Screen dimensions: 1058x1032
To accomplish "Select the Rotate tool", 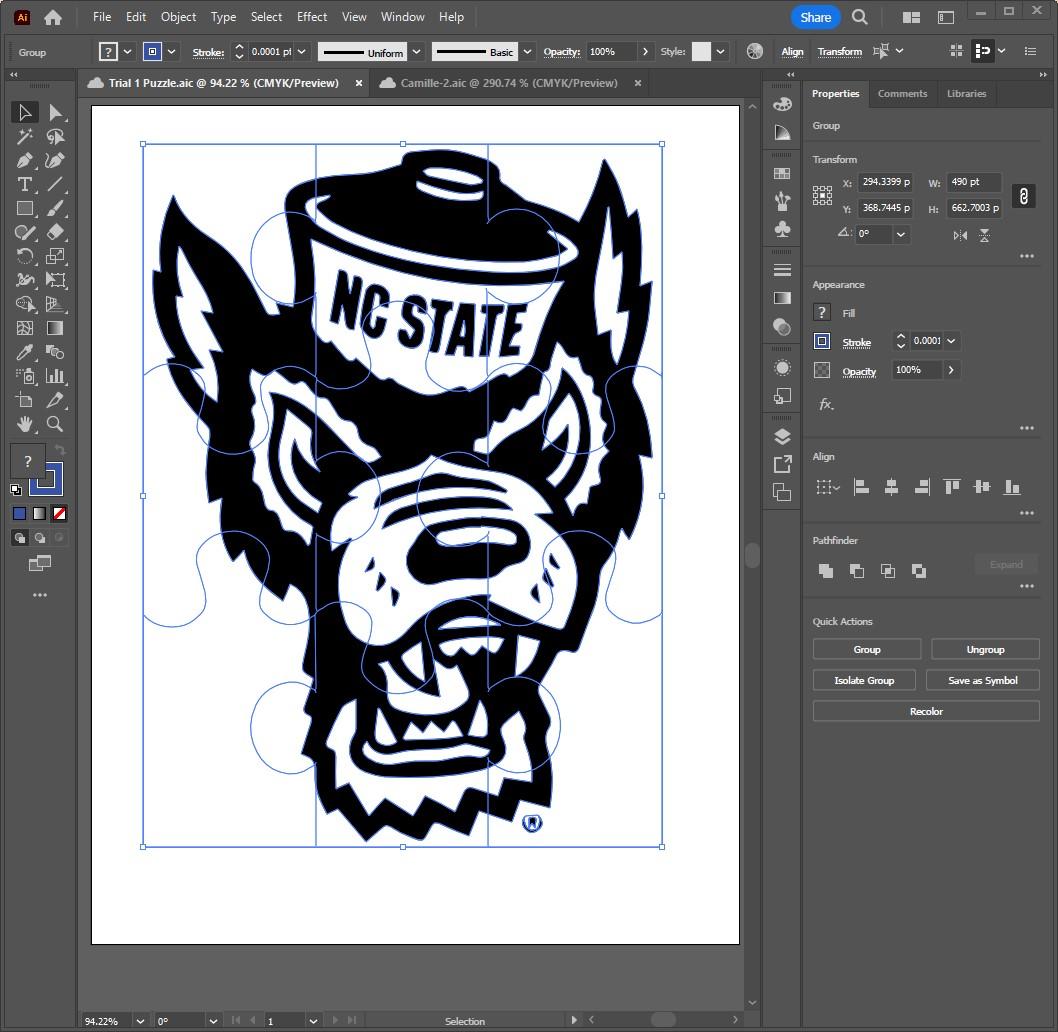I will coord(25,256).
